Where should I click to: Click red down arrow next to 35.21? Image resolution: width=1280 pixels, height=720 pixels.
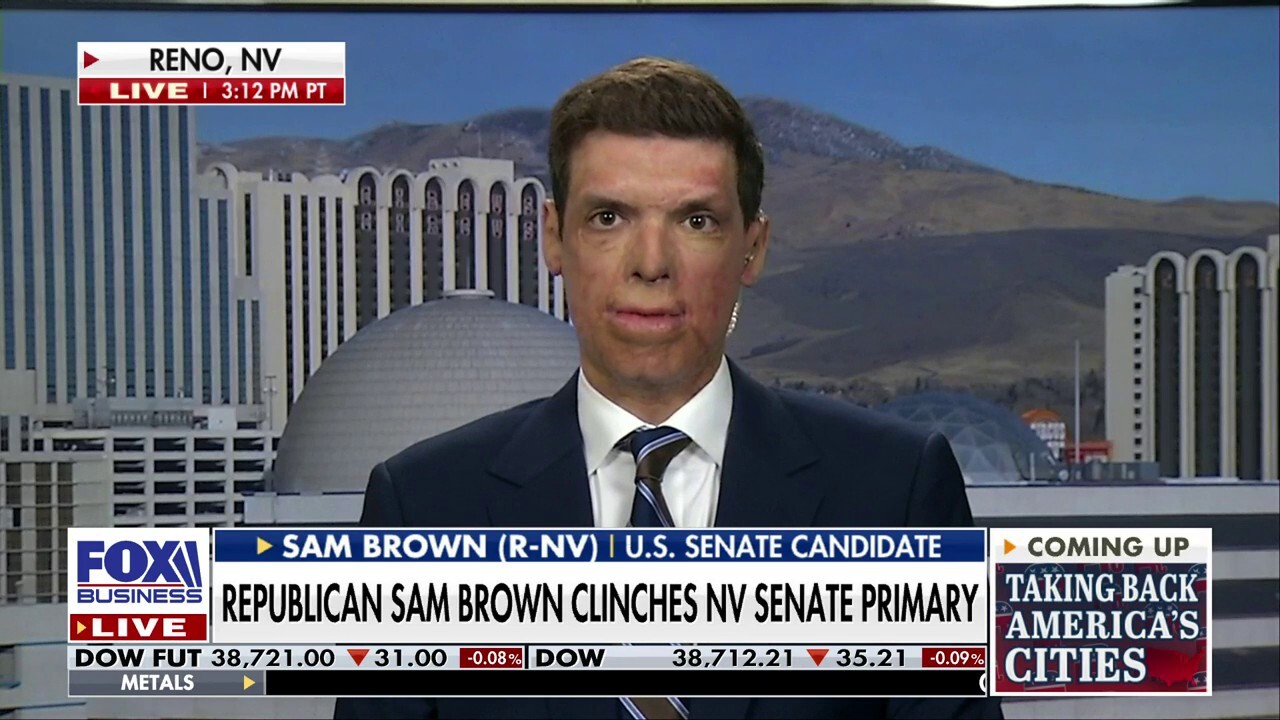[x=819, y=658]
